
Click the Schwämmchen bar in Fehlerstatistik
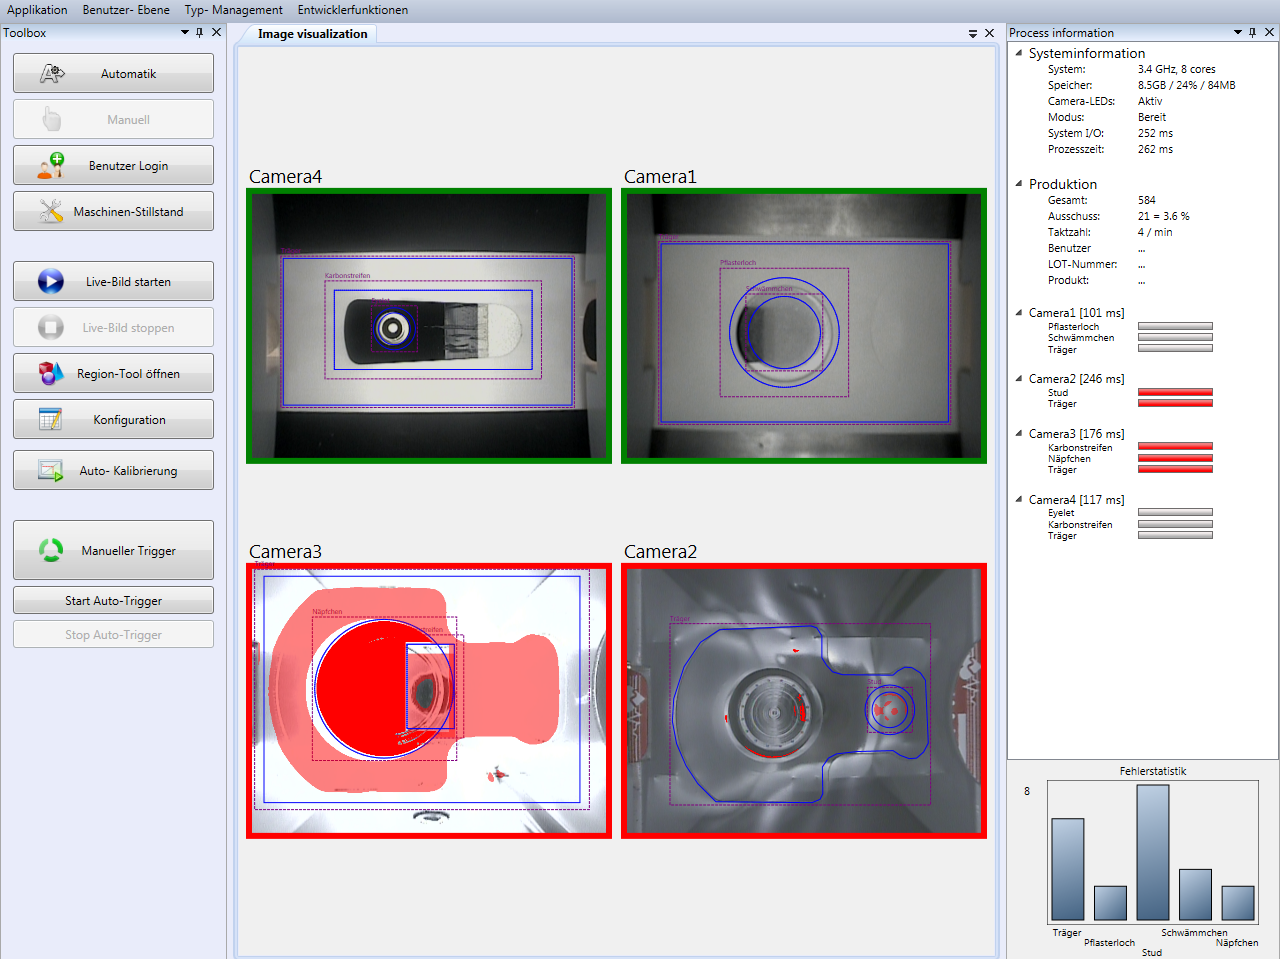(x=1196, y=894)
